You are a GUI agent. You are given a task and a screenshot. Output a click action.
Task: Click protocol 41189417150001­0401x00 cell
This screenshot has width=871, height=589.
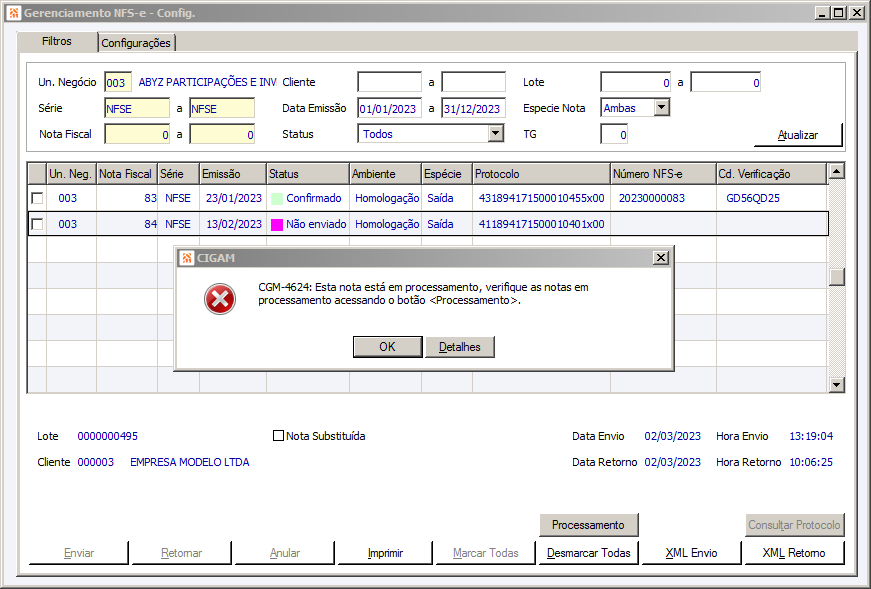pyautogui.click(x=542, y=224)
